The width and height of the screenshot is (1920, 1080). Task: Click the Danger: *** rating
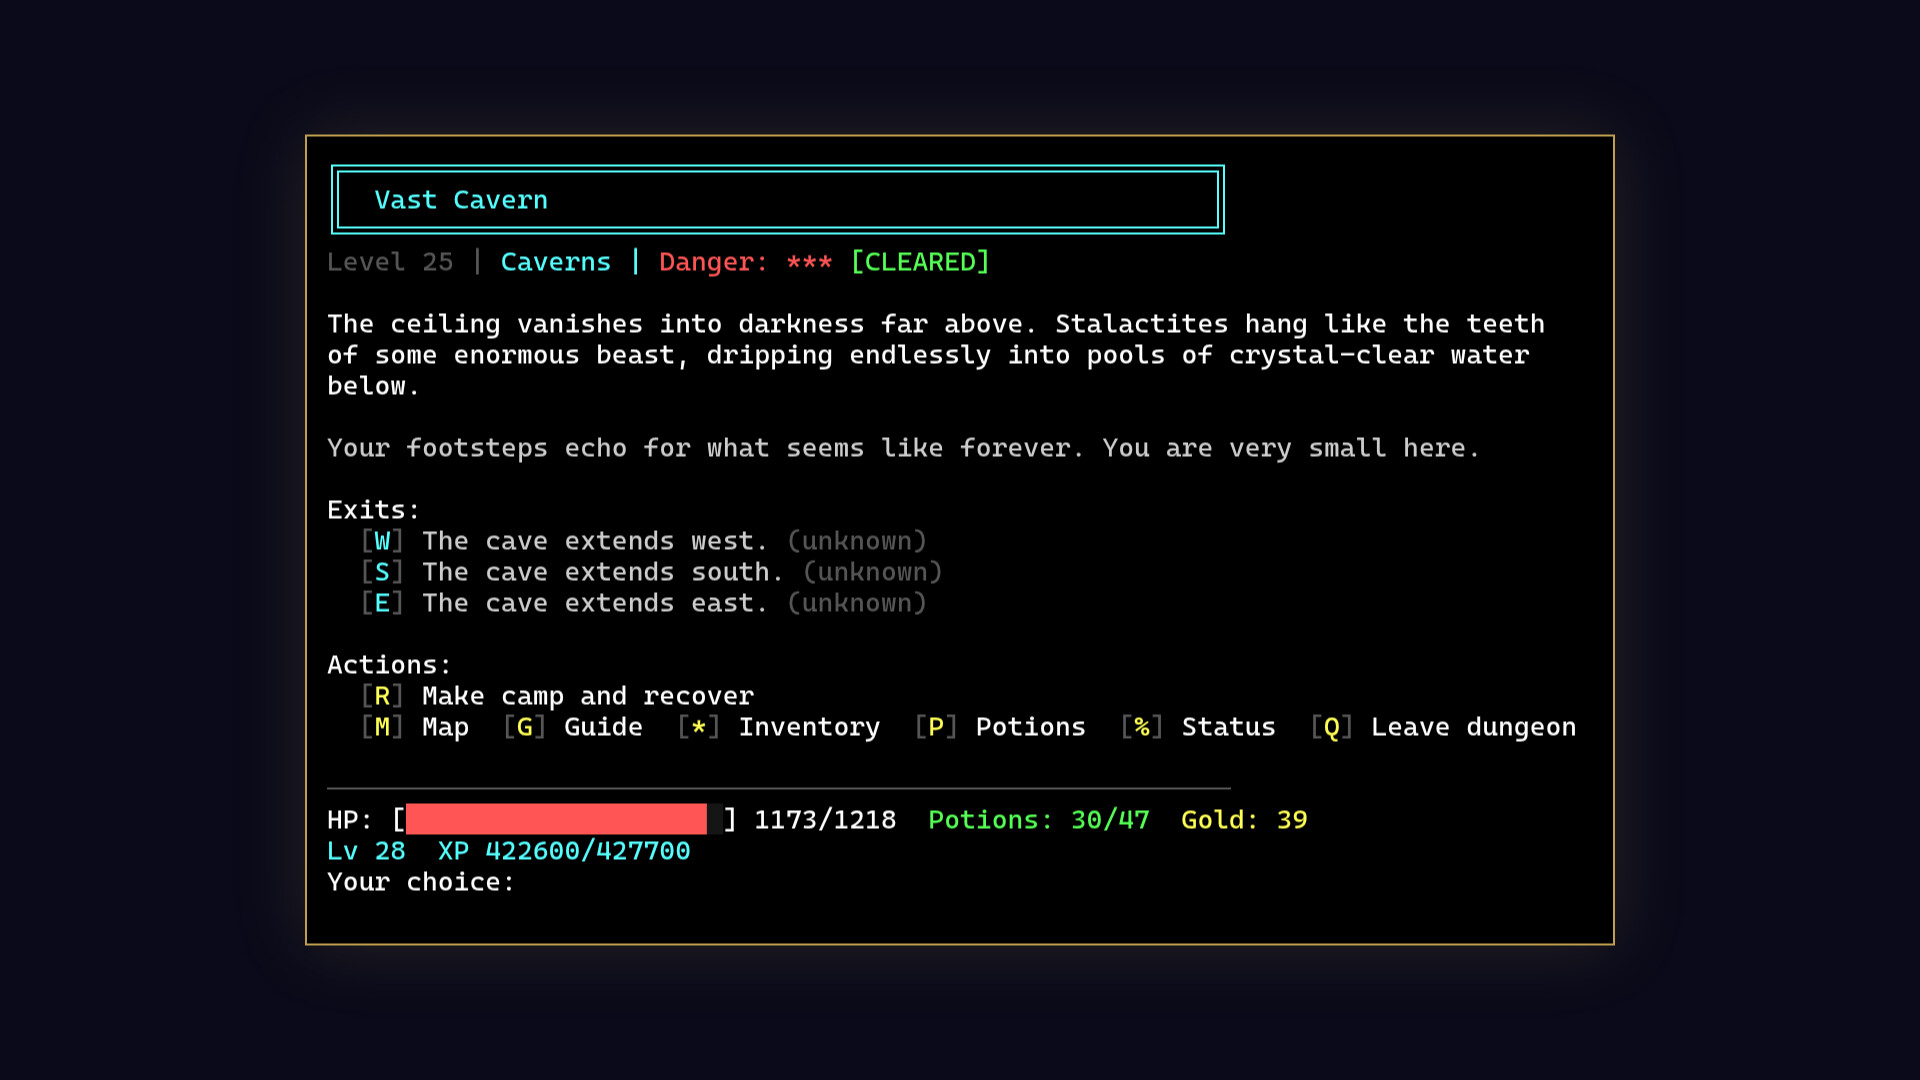pos(746,262)
